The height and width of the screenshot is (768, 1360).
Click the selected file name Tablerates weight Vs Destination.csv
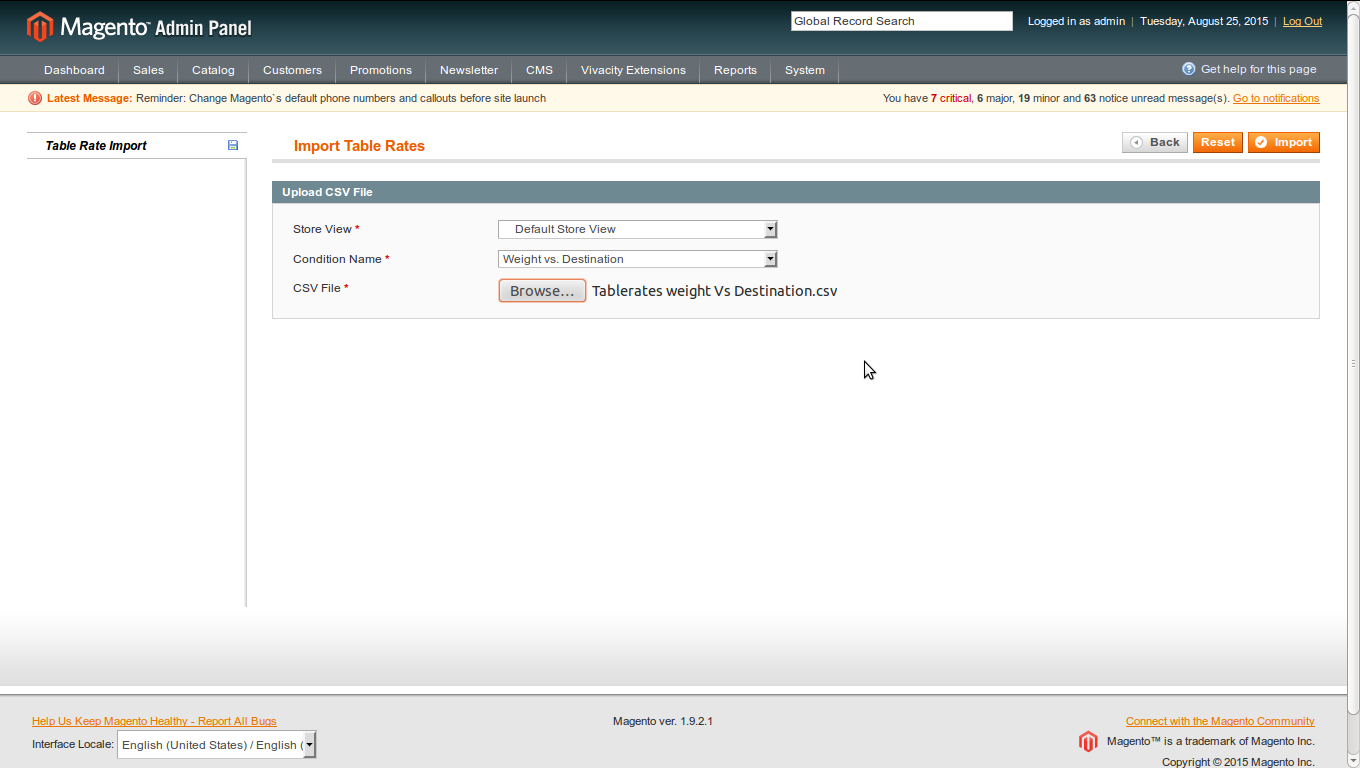pos(715,291)
